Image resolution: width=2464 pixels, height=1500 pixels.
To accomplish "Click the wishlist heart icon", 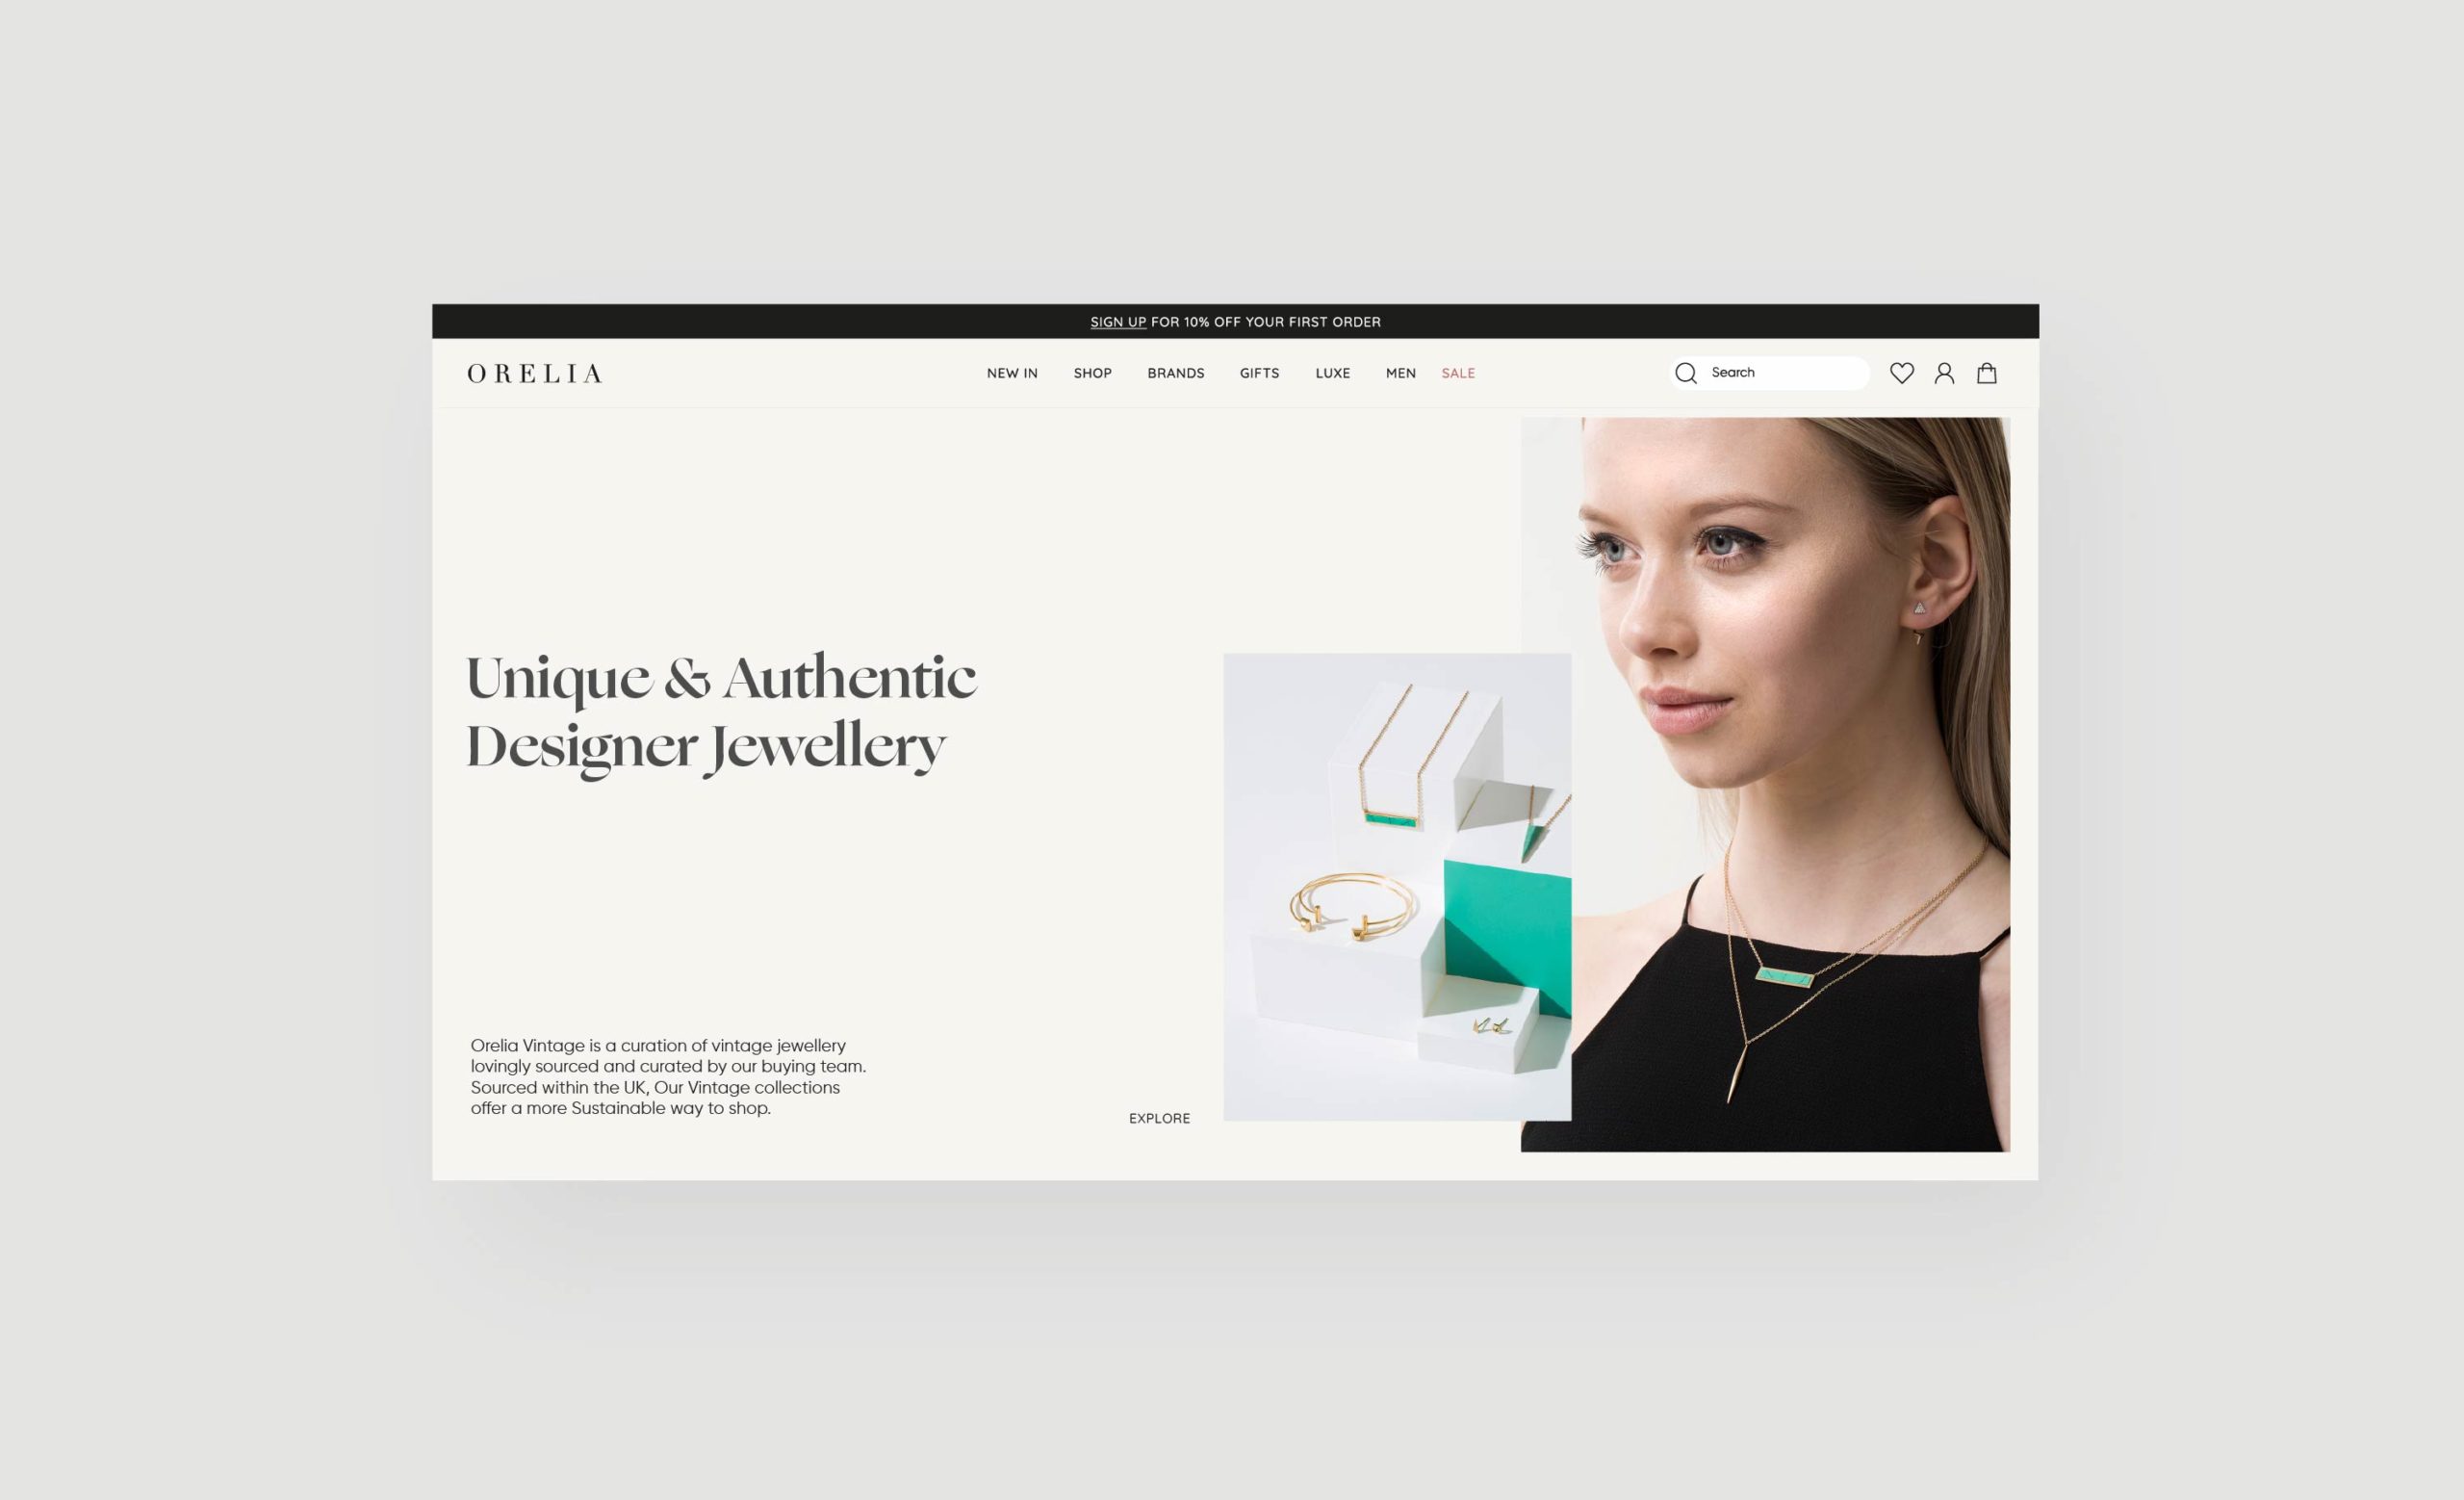I will pos(1901,372).
